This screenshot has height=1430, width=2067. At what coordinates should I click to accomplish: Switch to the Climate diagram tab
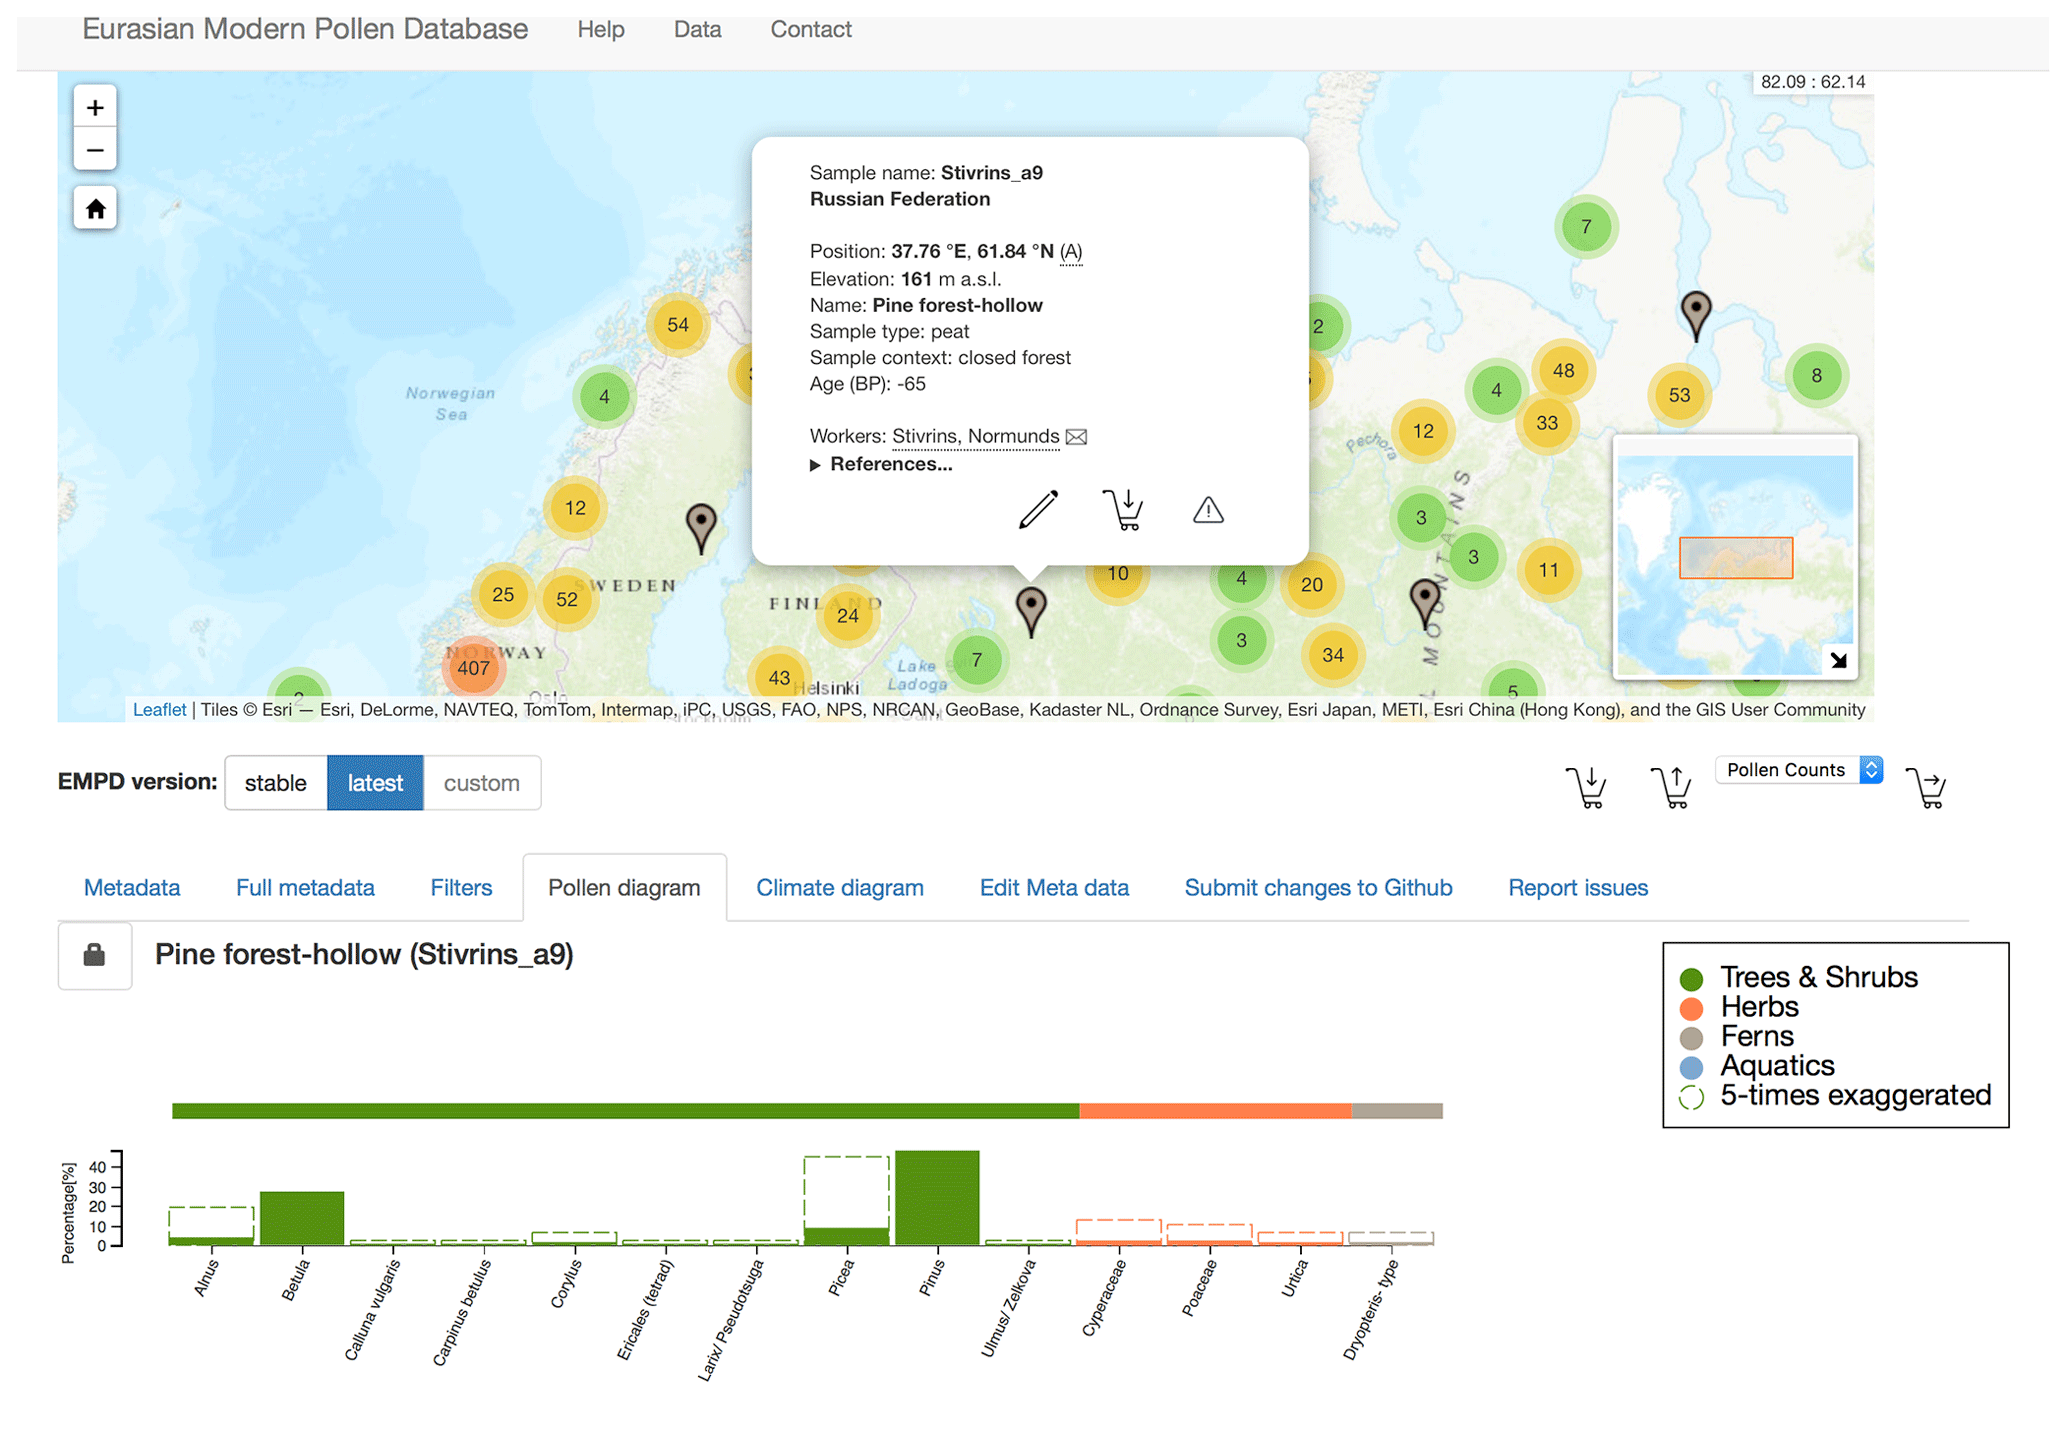[839, 888]
